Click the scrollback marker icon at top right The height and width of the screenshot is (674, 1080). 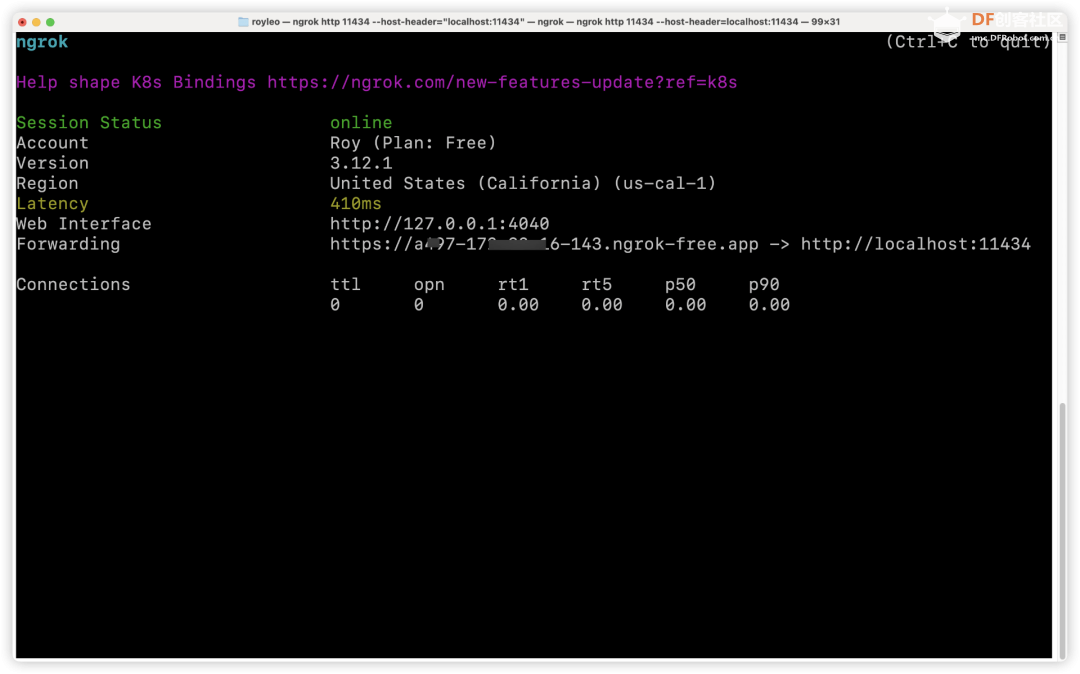(1062, 38)
